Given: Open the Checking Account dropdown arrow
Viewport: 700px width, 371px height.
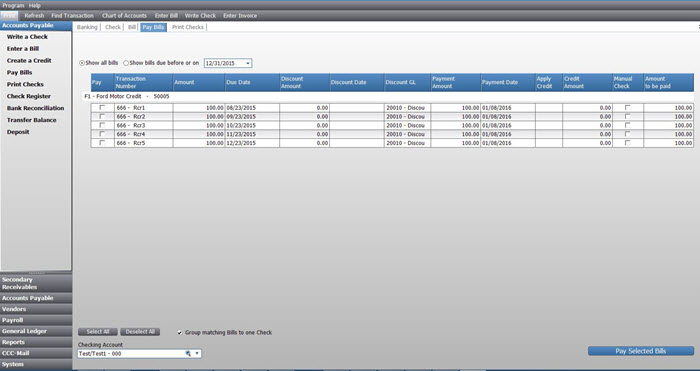Looking at the screenshot, I should pyautogui.click(x=197, y=354).
